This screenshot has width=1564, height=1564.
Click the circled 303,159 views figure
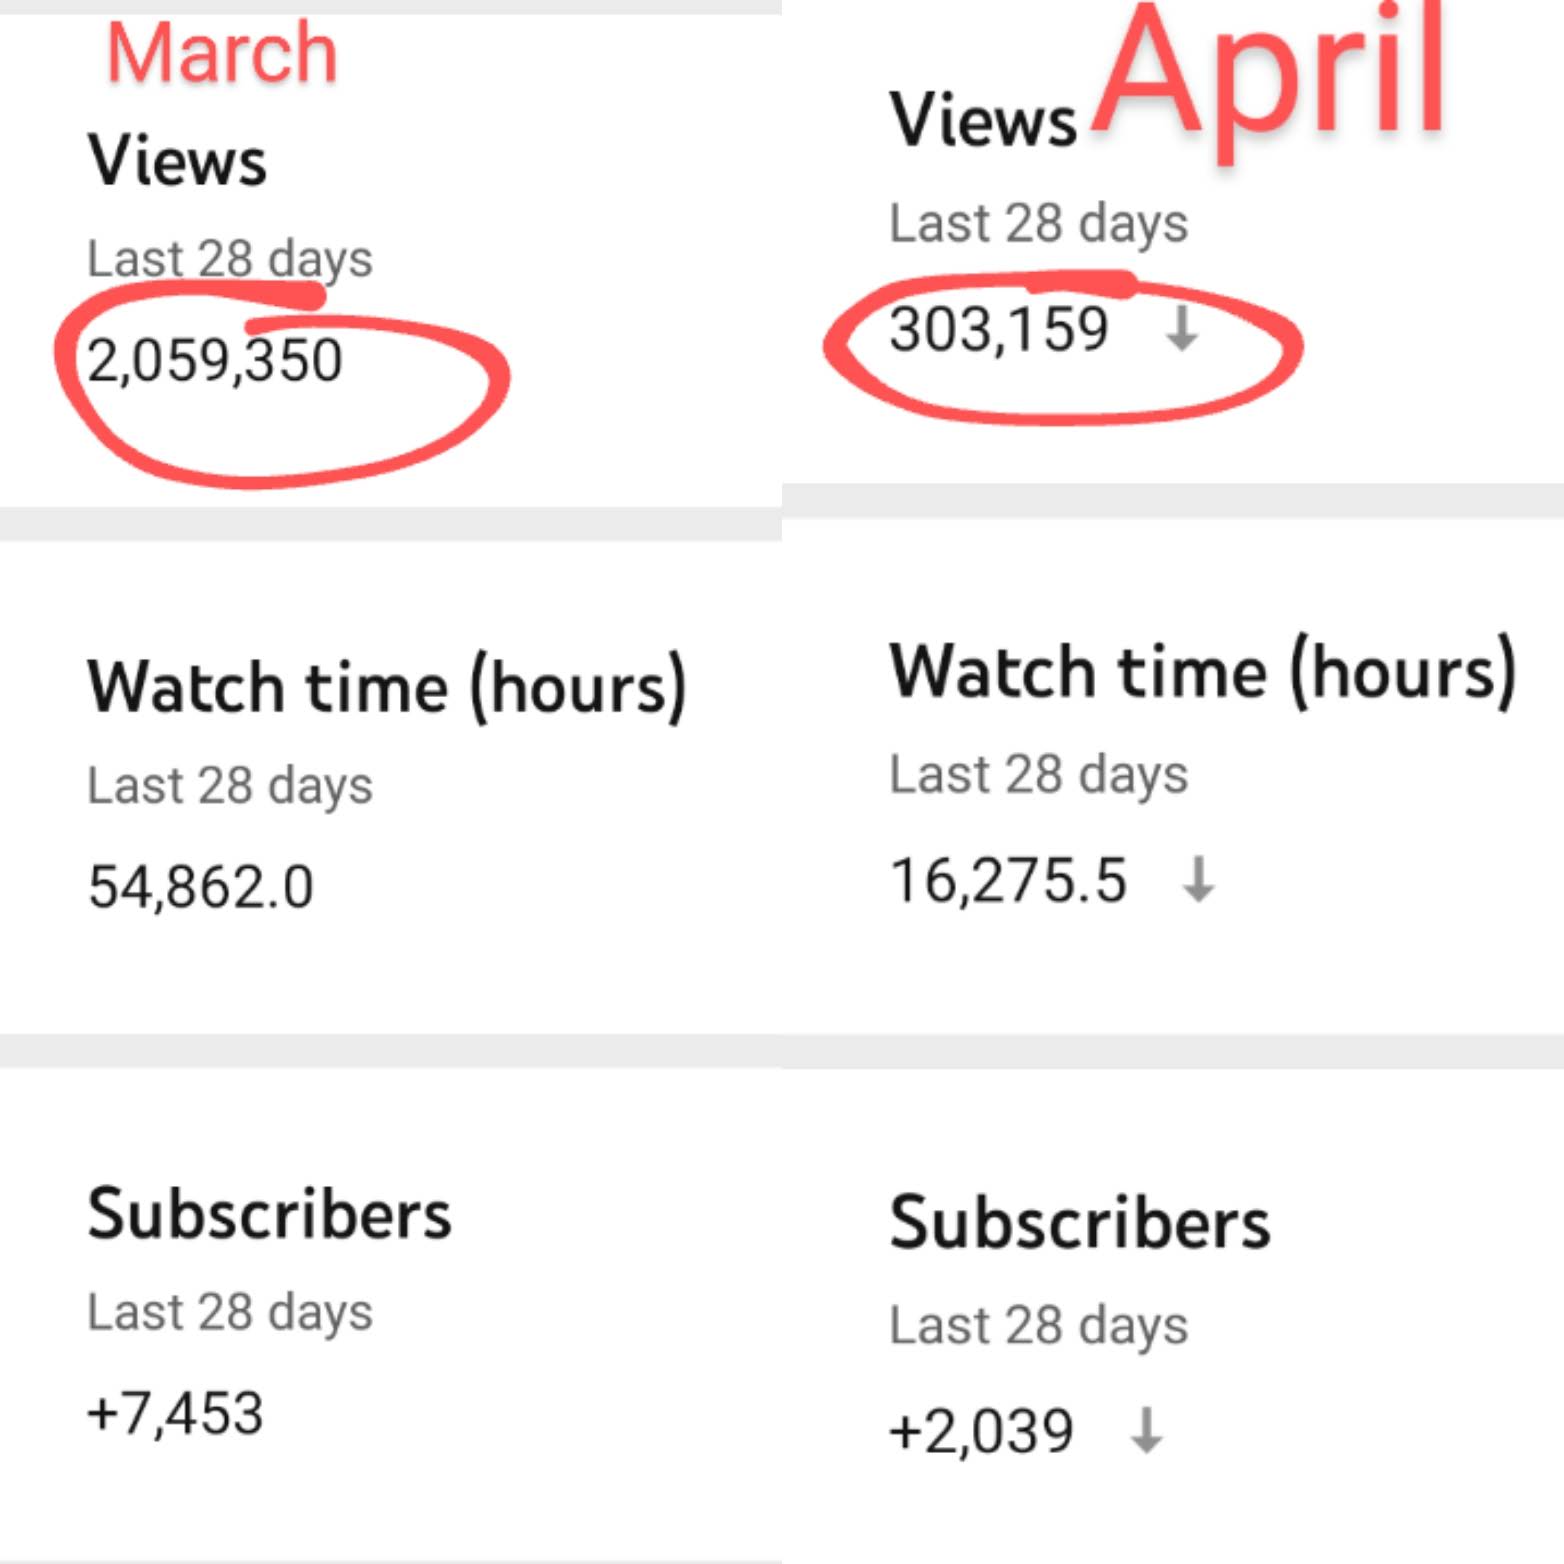coord(999,329)
